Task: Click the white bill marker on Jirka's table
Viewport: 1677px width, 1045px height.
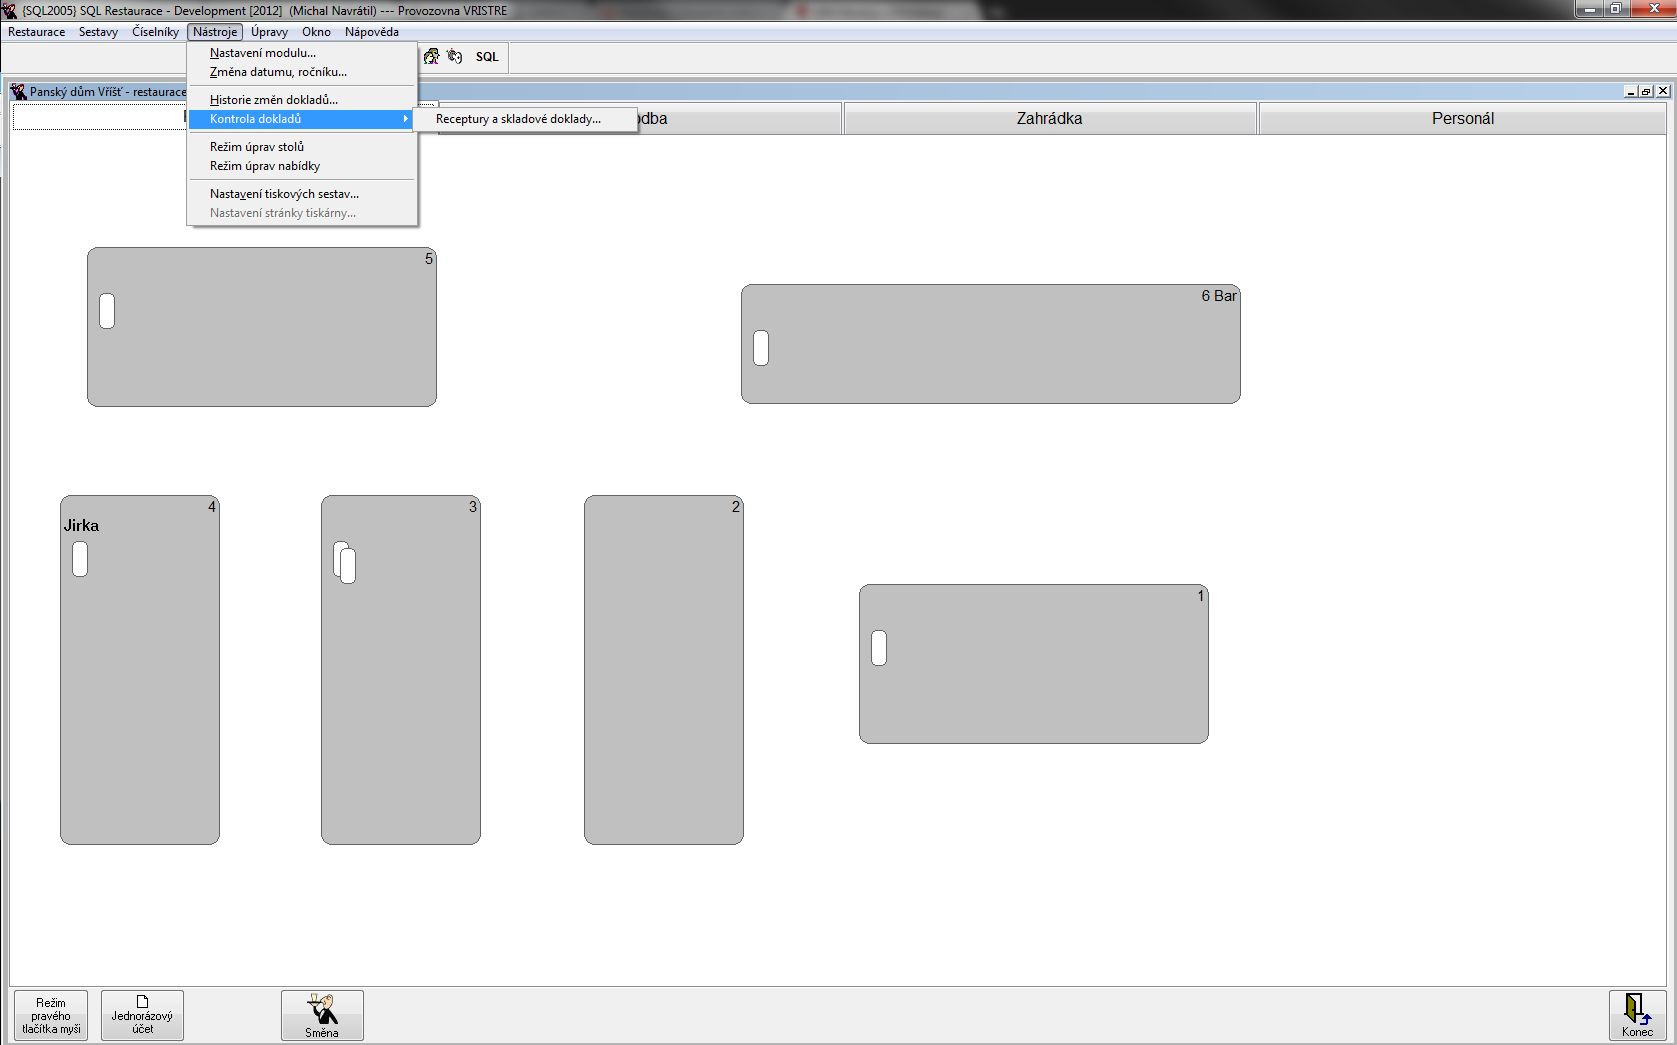Action: (x=80, y=559)
